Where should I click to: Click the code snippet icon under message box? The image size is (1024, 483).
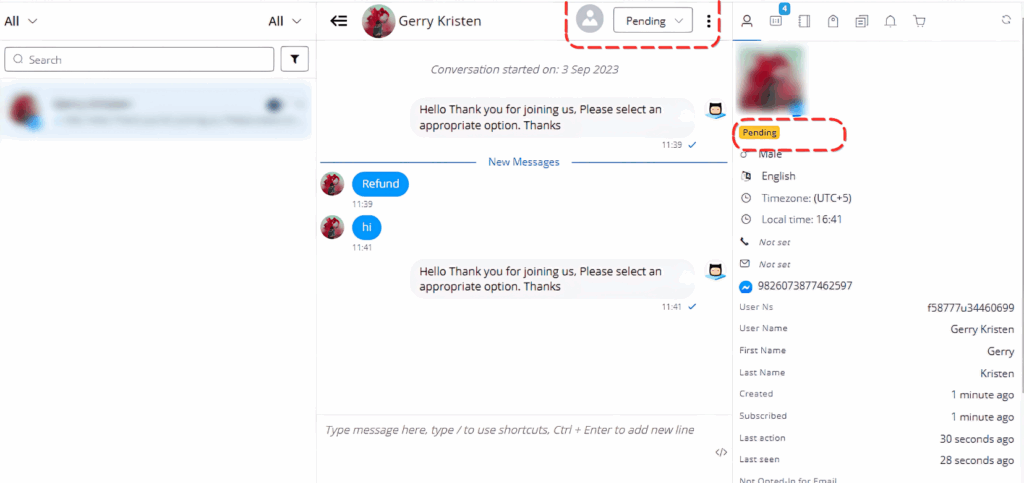(x=720, y=453)
